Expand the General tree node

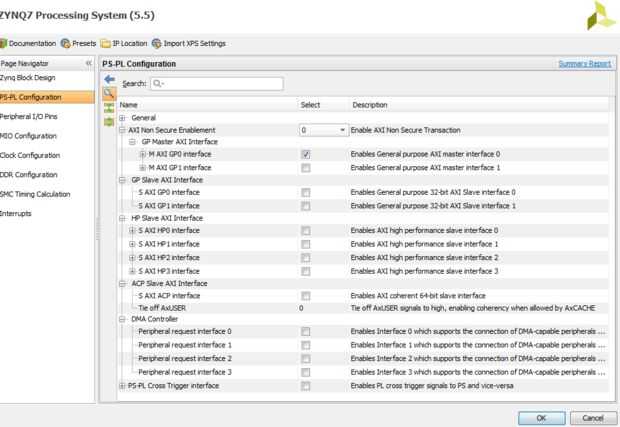click(122, 118)
